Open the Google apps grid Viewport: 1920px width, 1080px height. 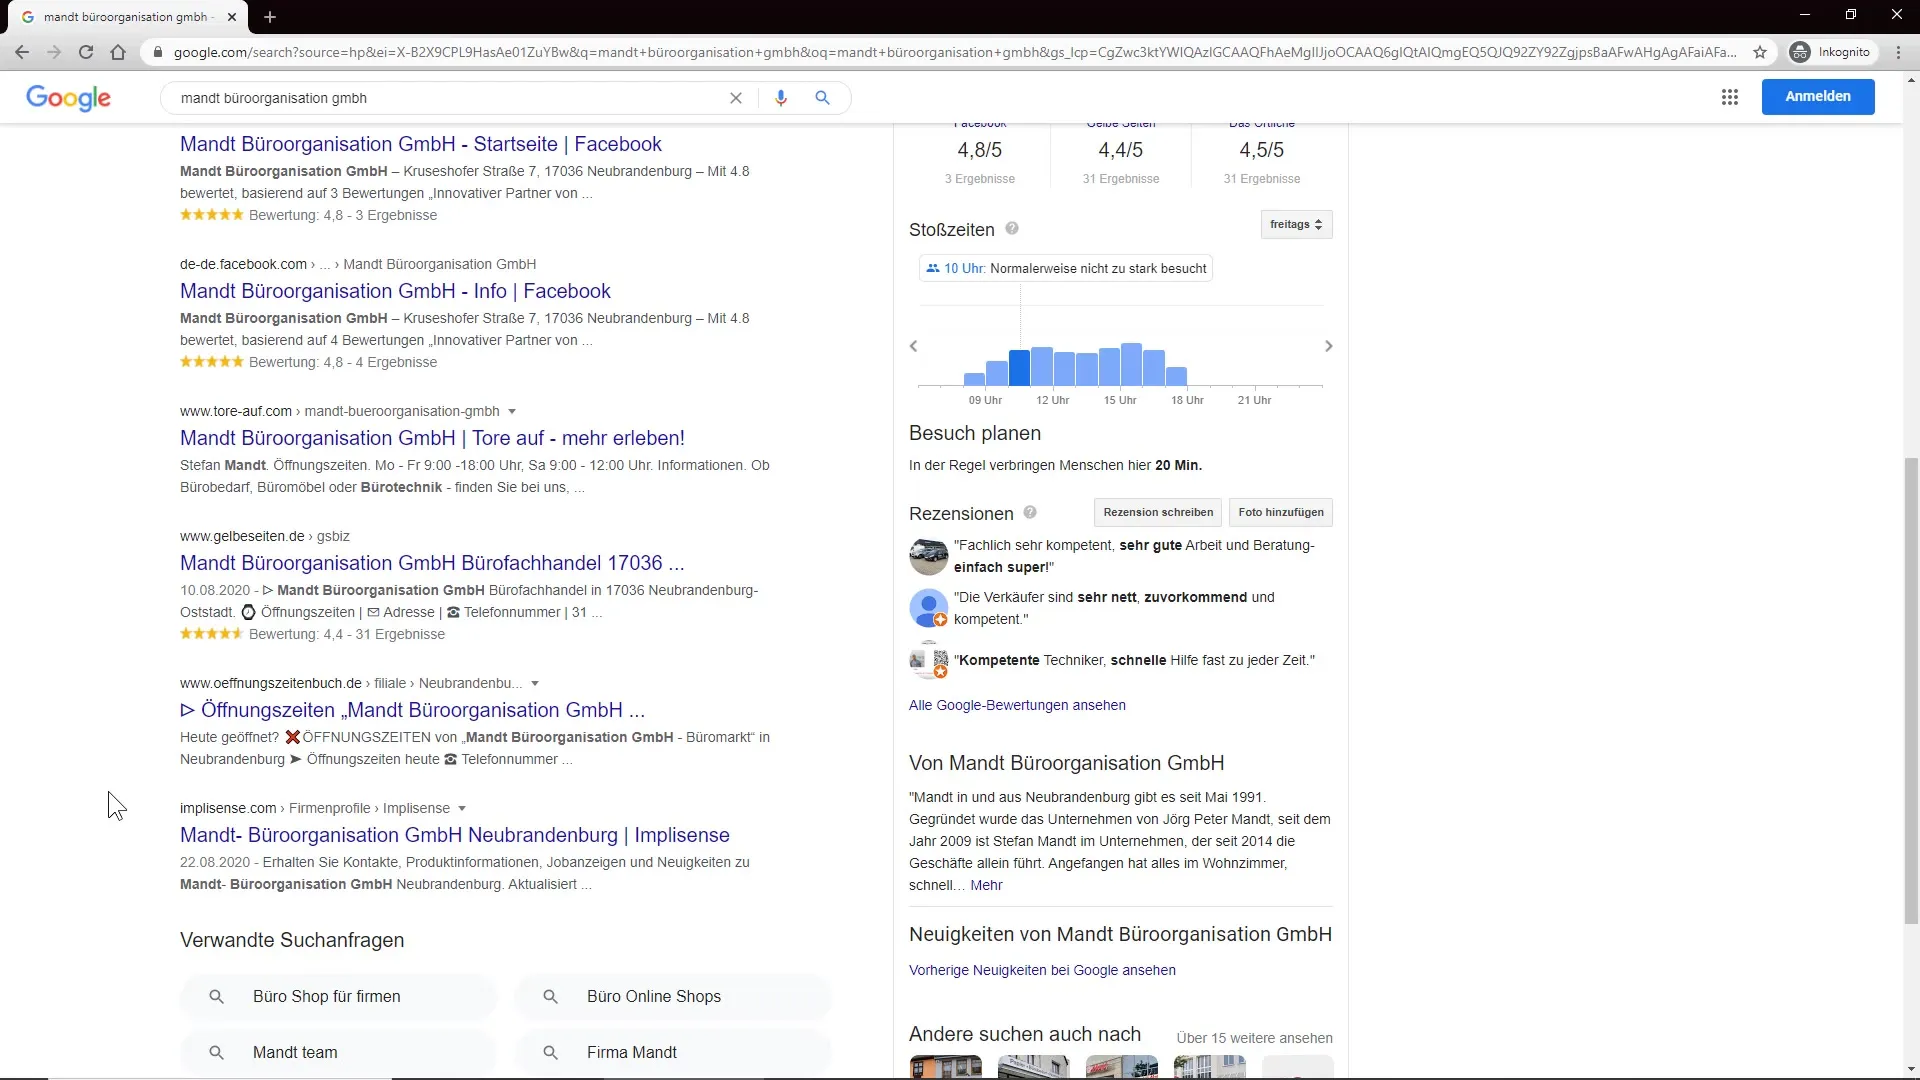[1730, 97]
